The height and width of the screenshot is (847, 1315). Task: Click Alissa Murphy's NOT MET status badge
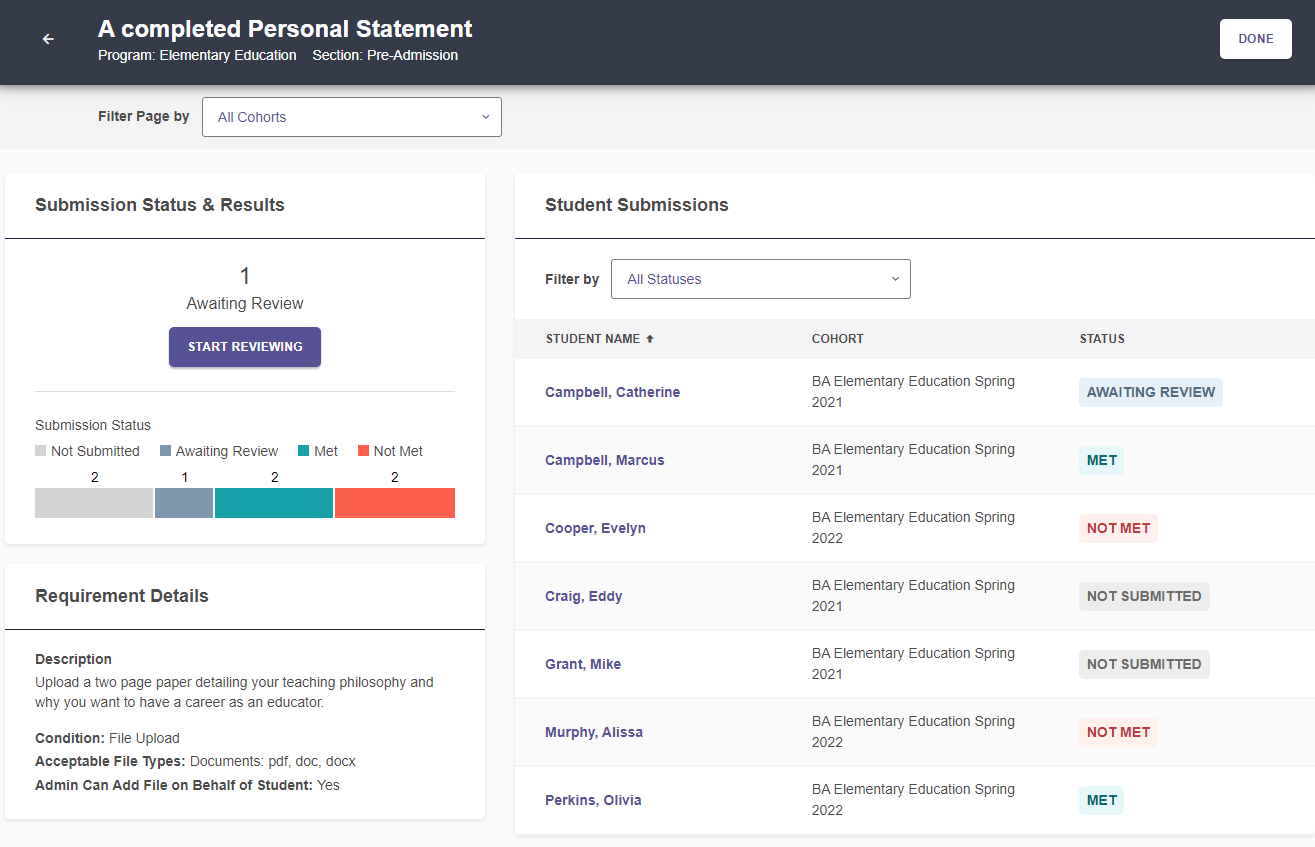(x=1118, y=732)
